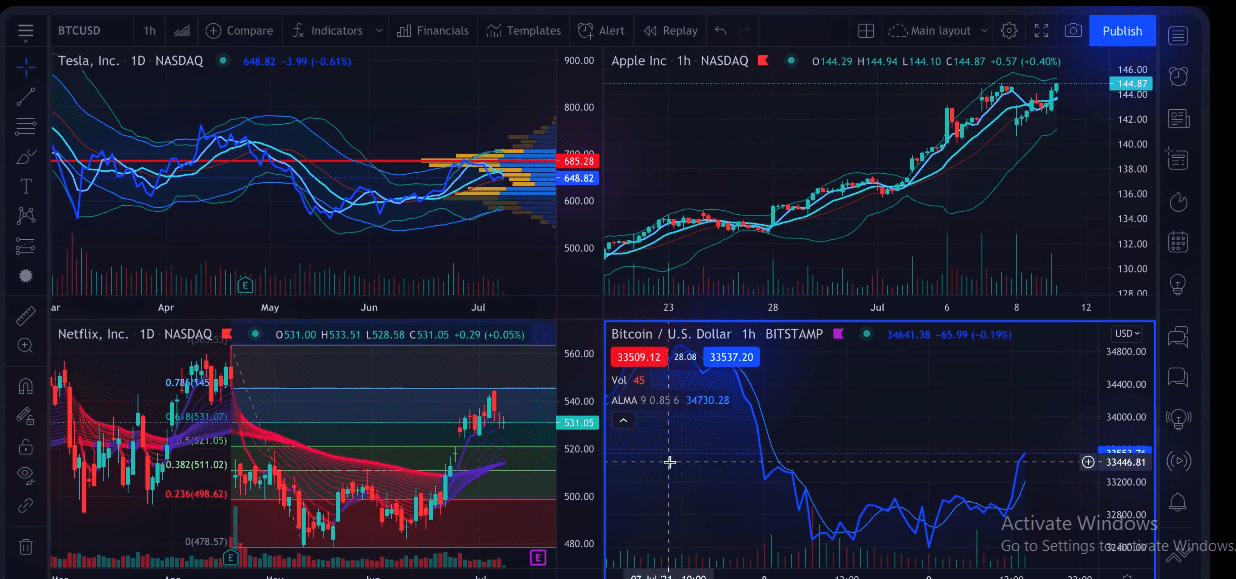Open the icons and stickers tool
Image resolution: width=1236 pixels, height=579 pixels.
[26, 275]
